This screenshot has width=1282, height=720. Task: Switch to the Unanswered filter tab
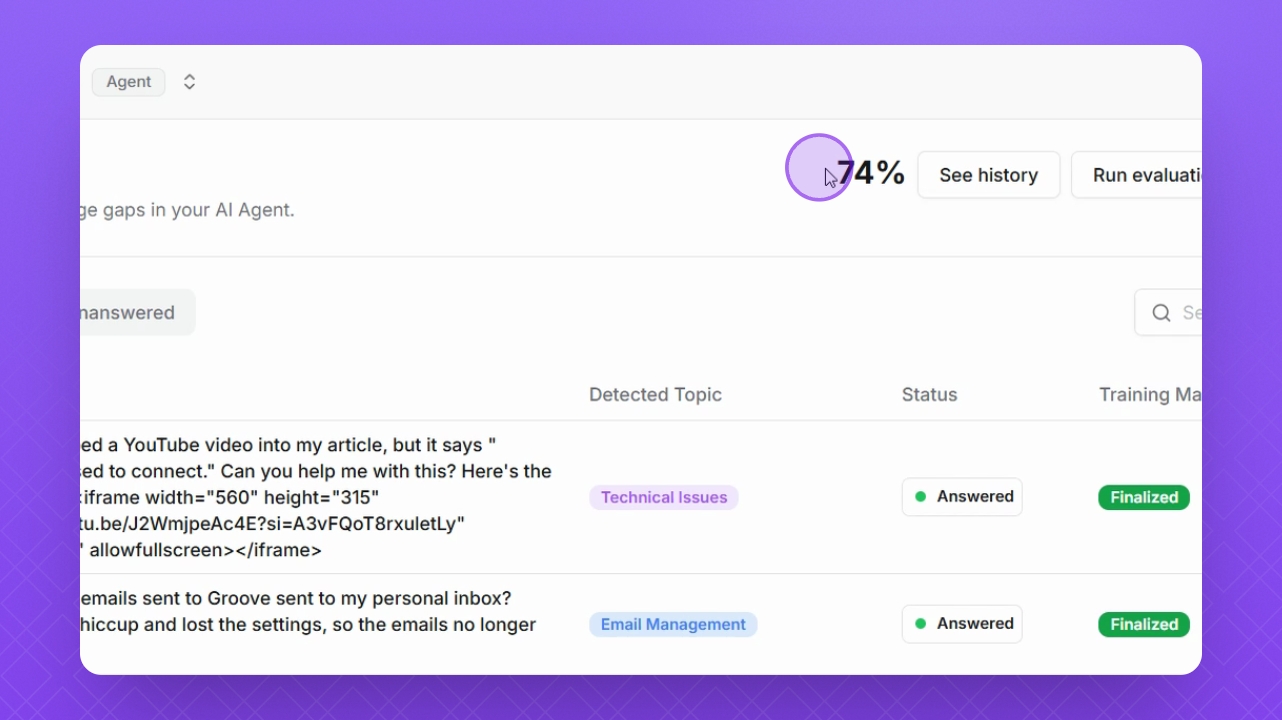[x=130, y=313]
